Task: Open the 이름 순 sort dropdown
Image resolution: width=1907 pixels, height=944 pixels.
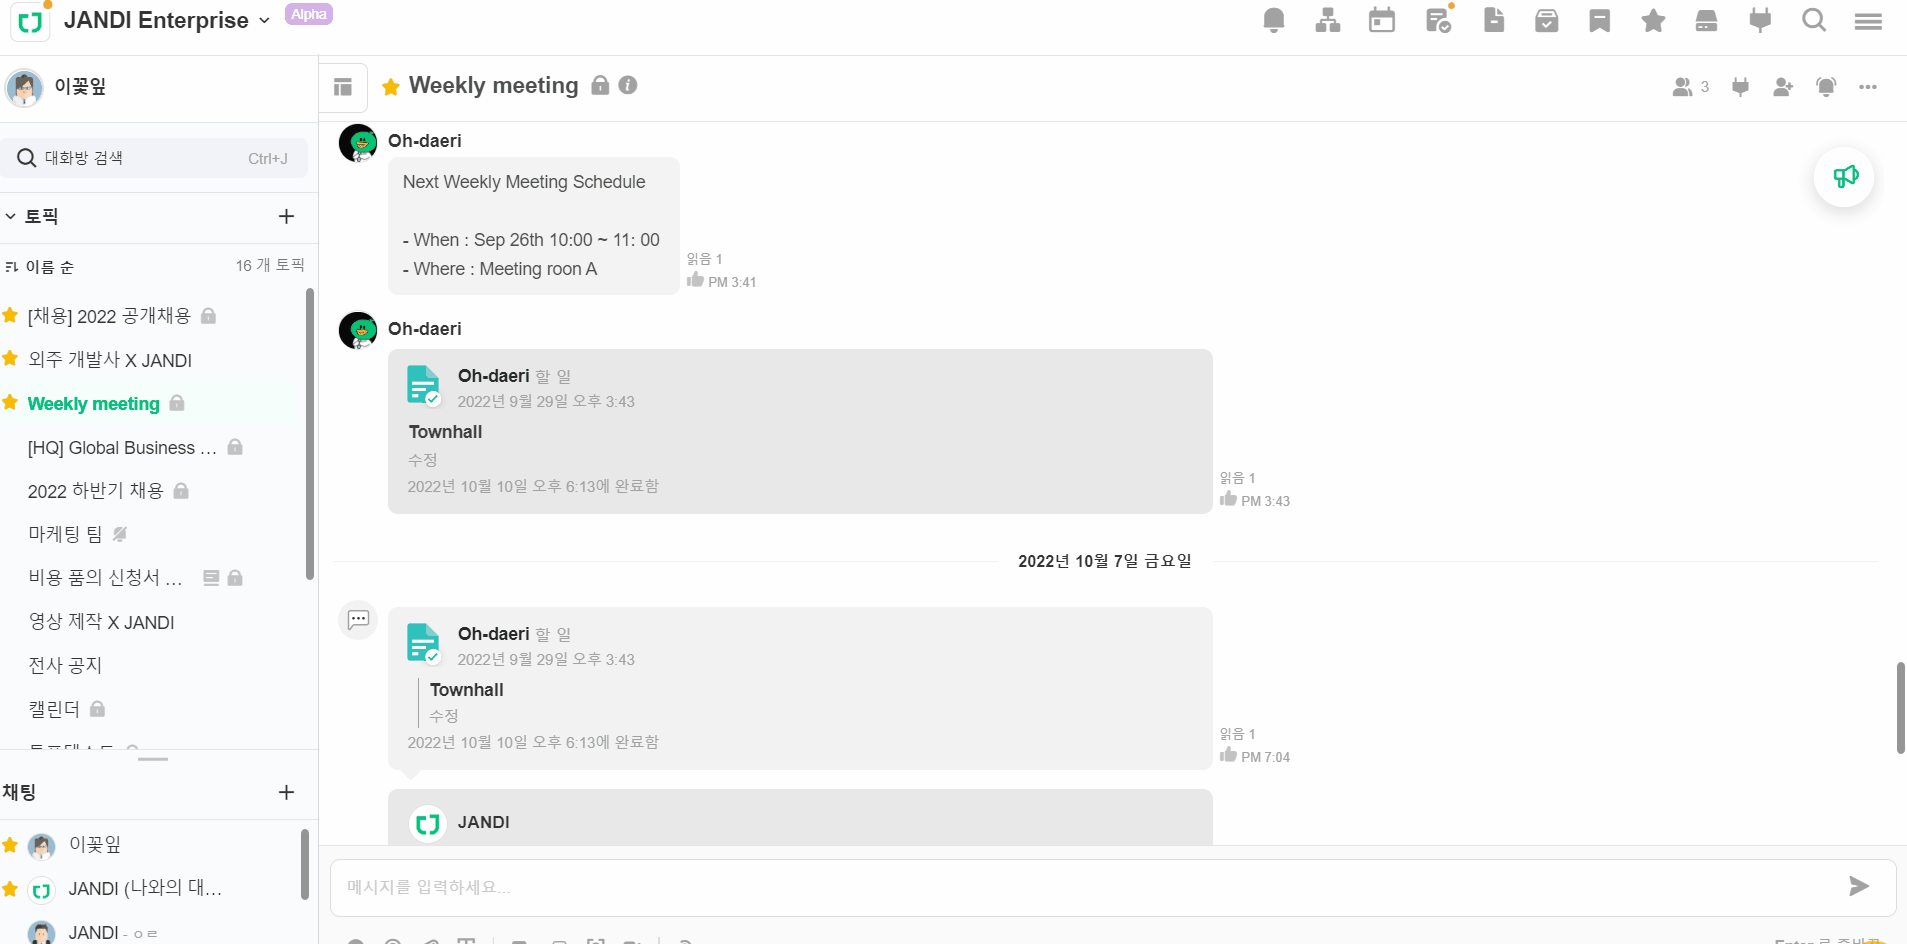Action: (40, 267)
